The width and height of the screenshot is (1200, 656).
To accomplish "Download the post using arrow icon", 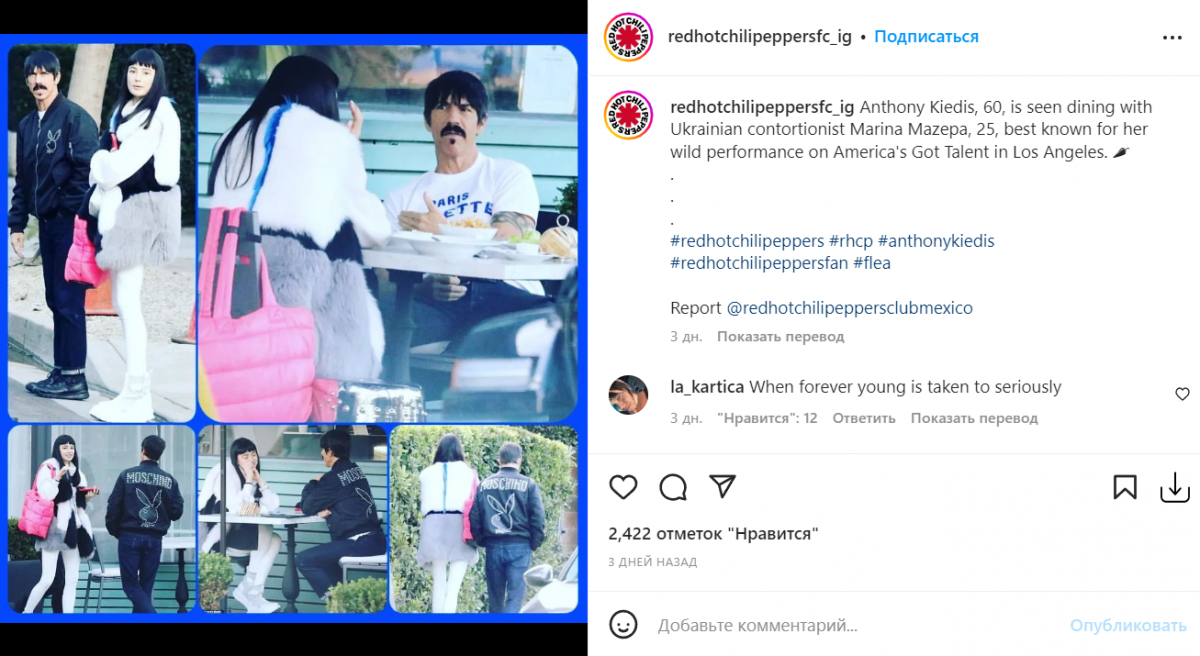I will click(1174, 487).
